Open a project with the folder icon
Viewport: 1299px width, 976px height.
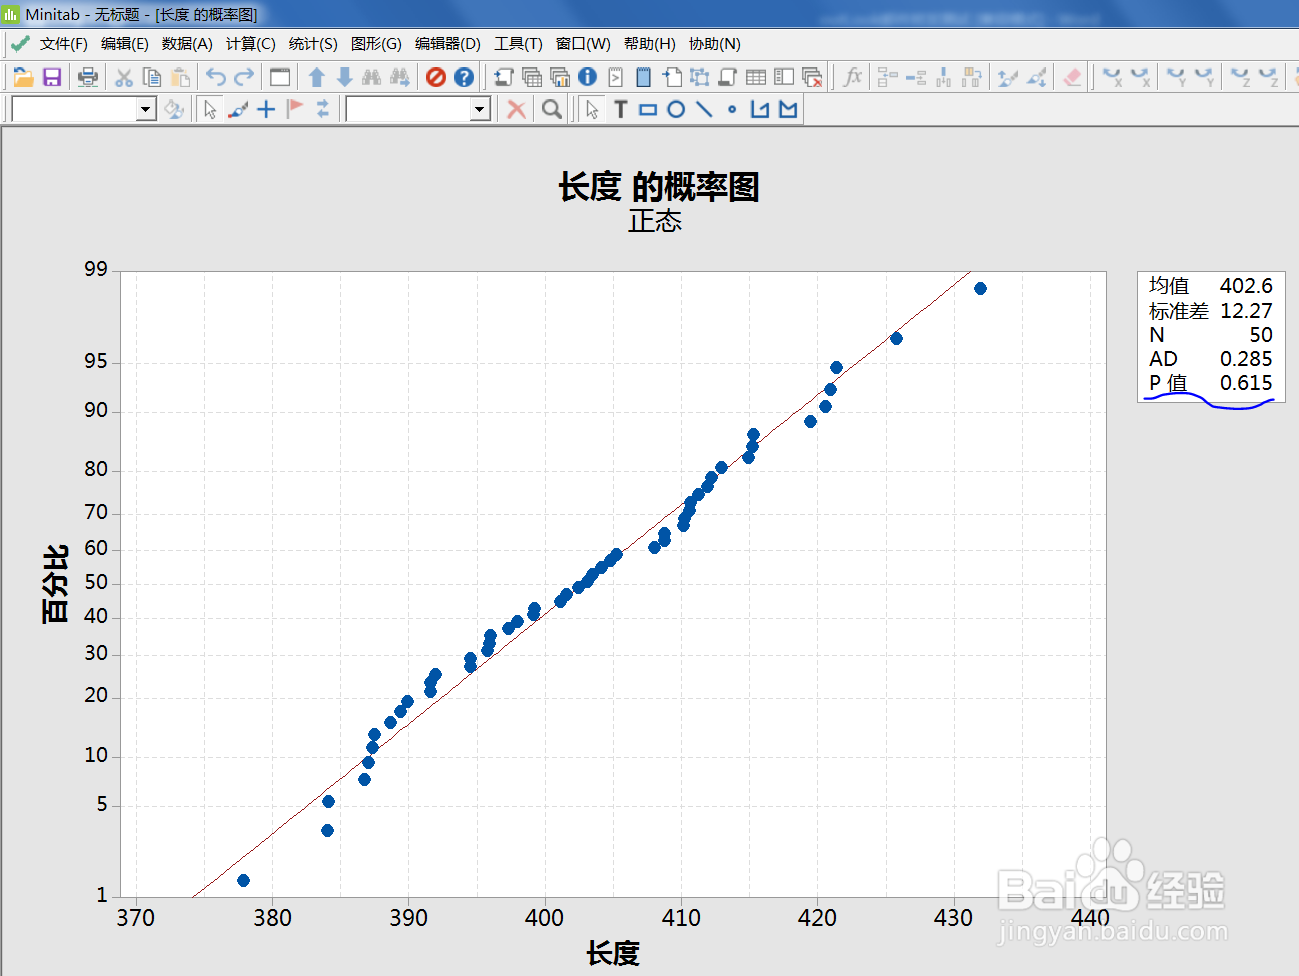coord(23,77)
